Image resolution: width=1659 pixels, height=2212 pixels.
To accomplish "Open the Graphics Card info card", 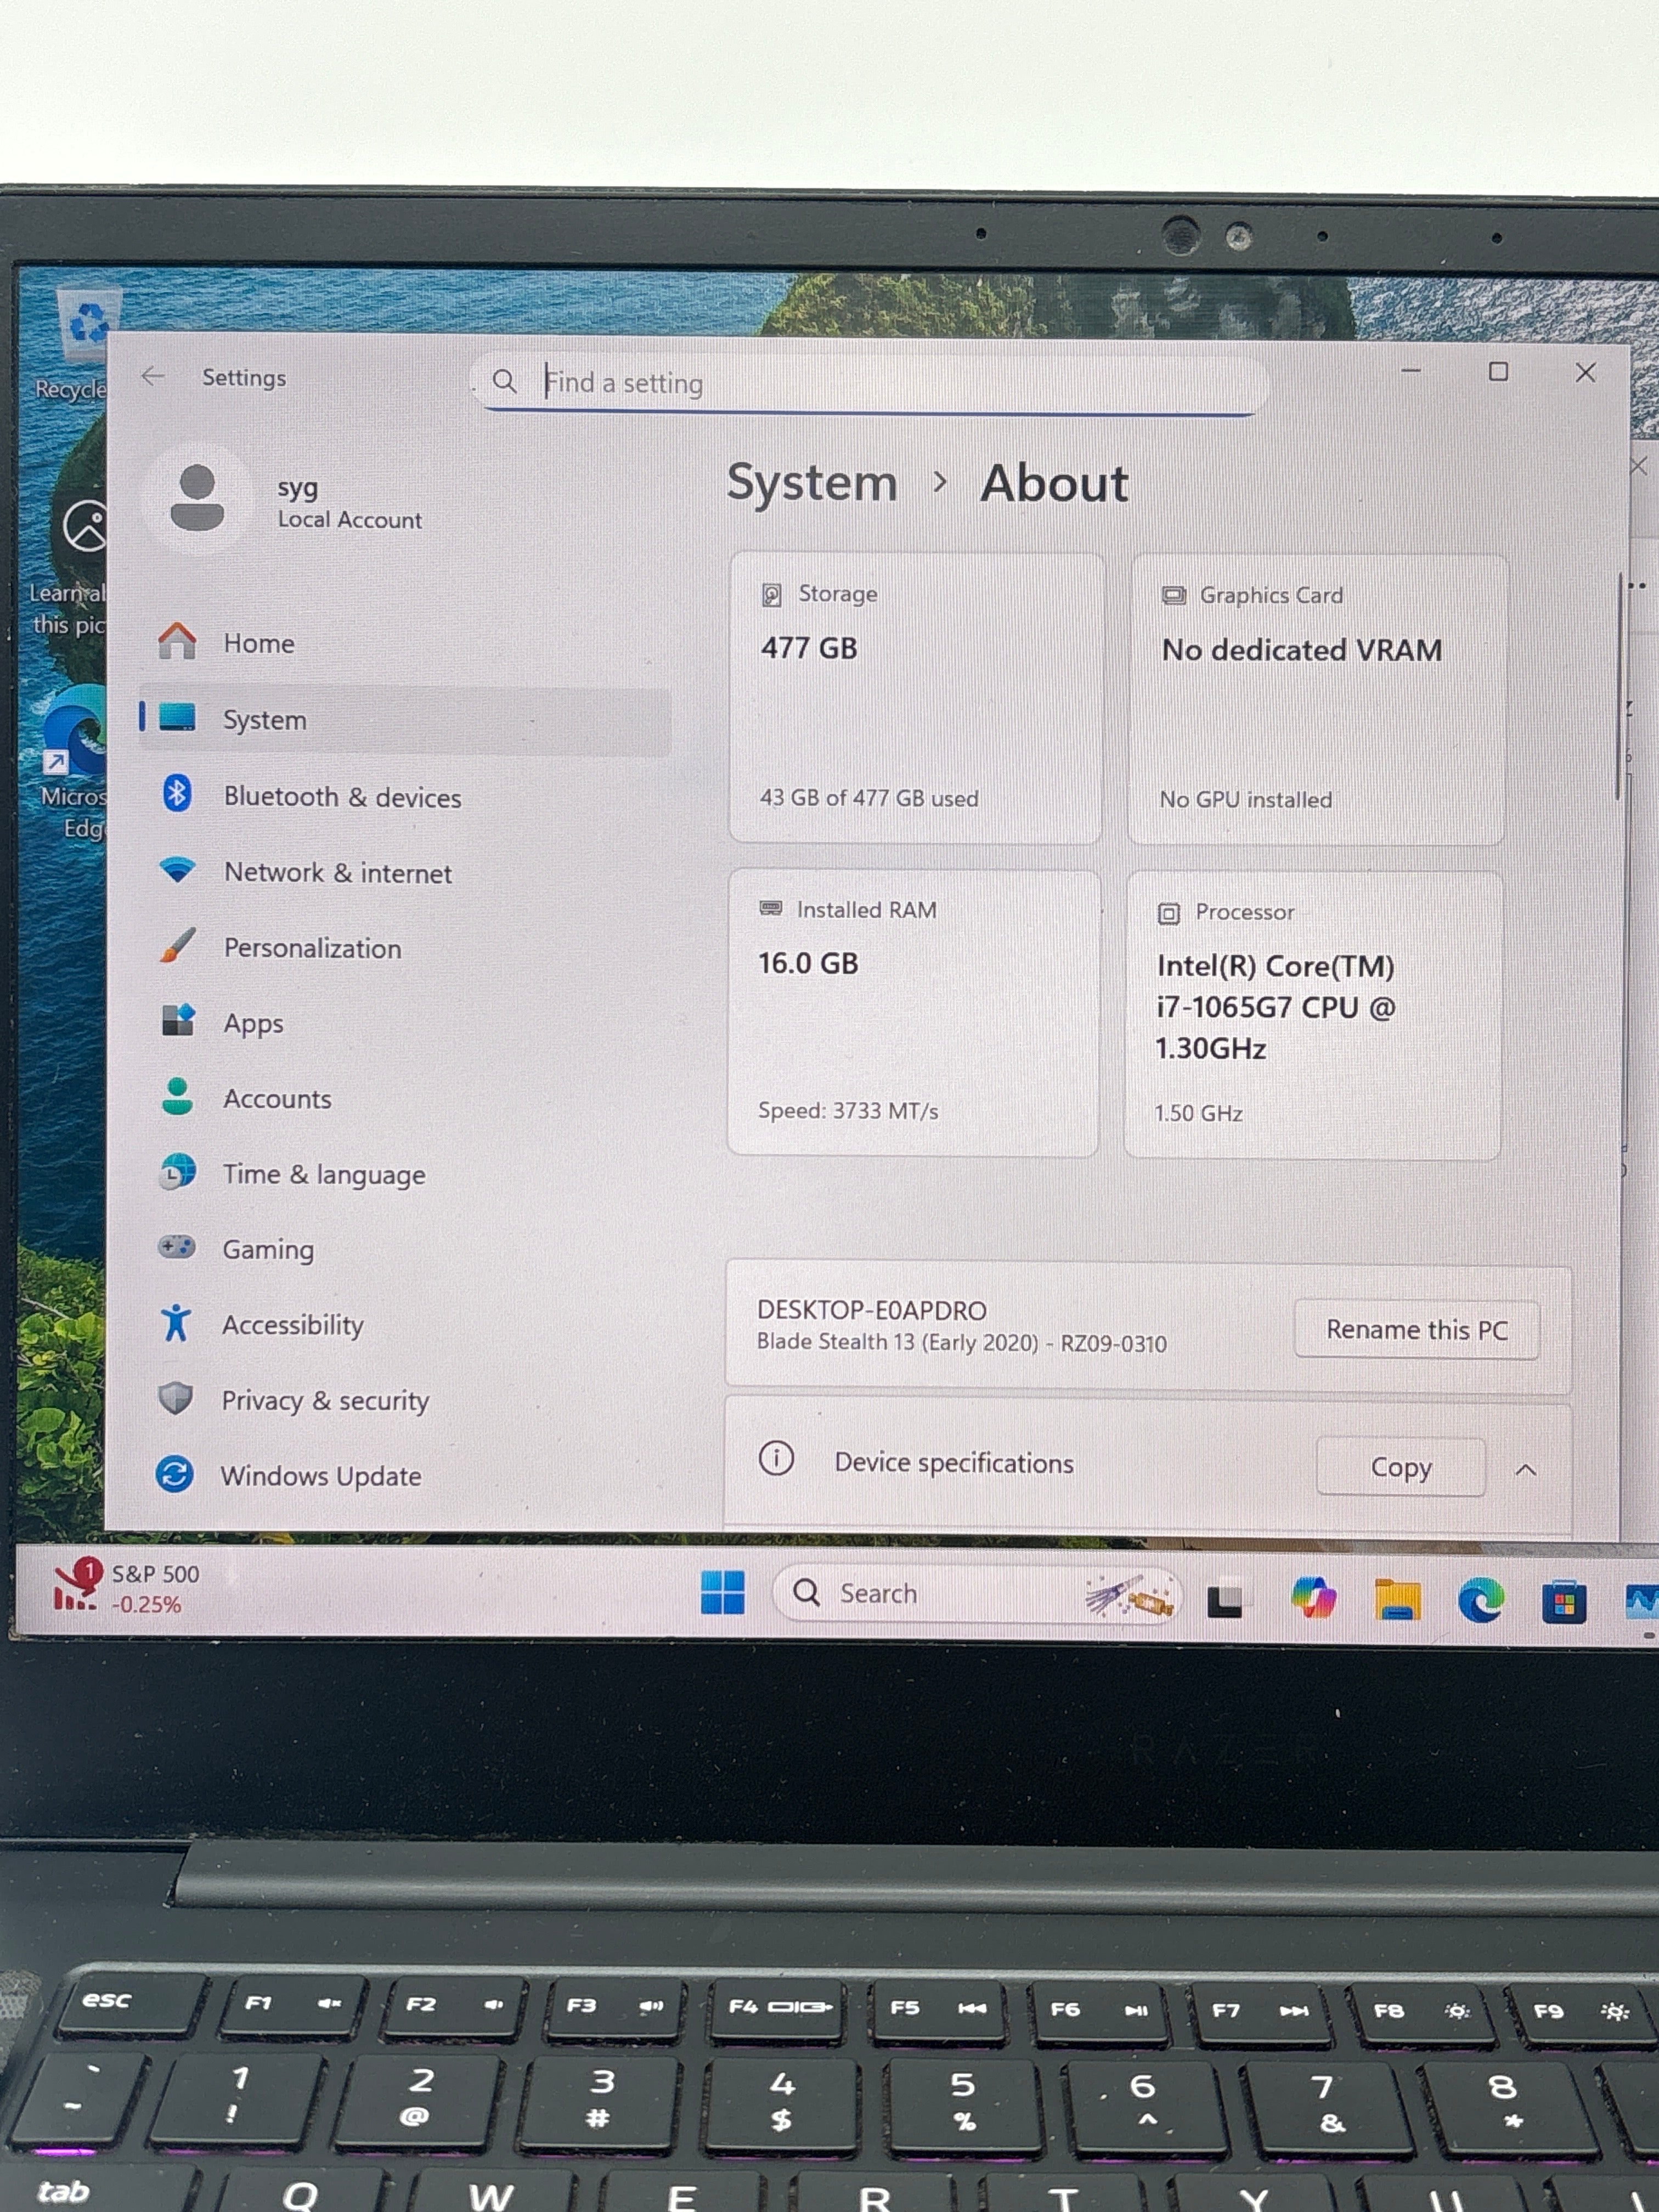I will pyautogui.click(x=1318, y=699).
